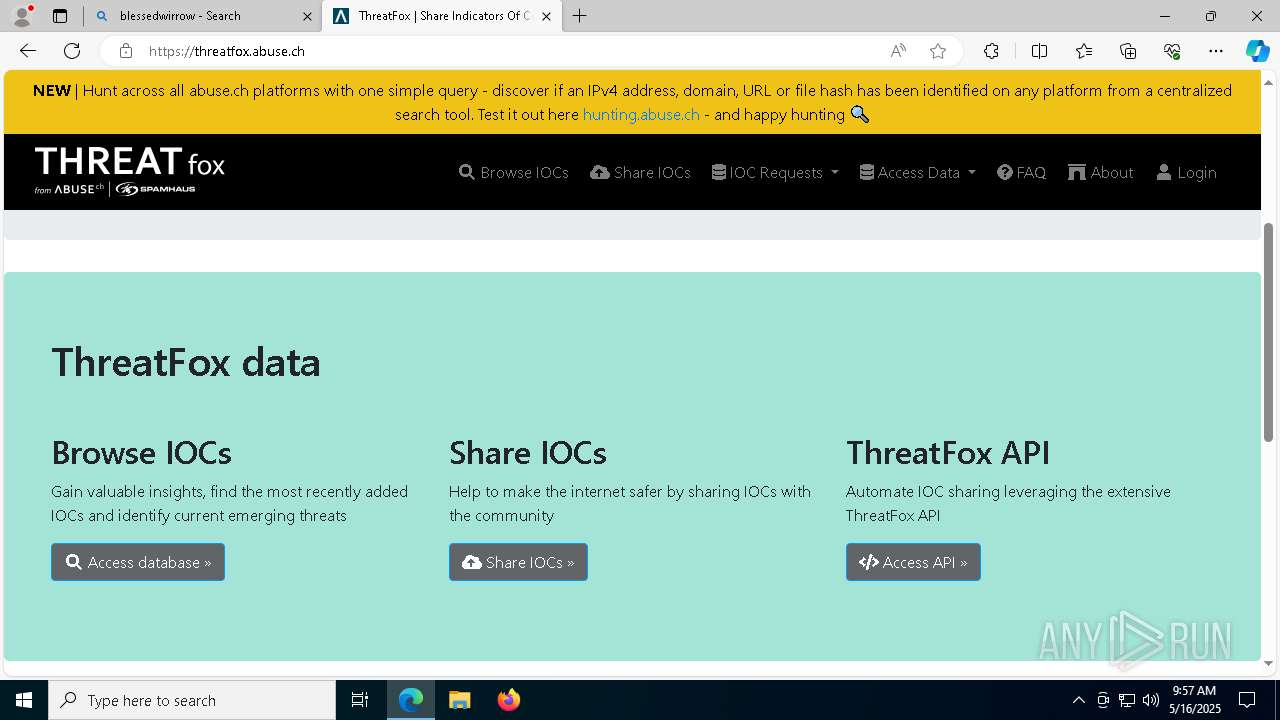
Task: Open Share IOCs in navigation bar
Action: (x=641, y=172)
